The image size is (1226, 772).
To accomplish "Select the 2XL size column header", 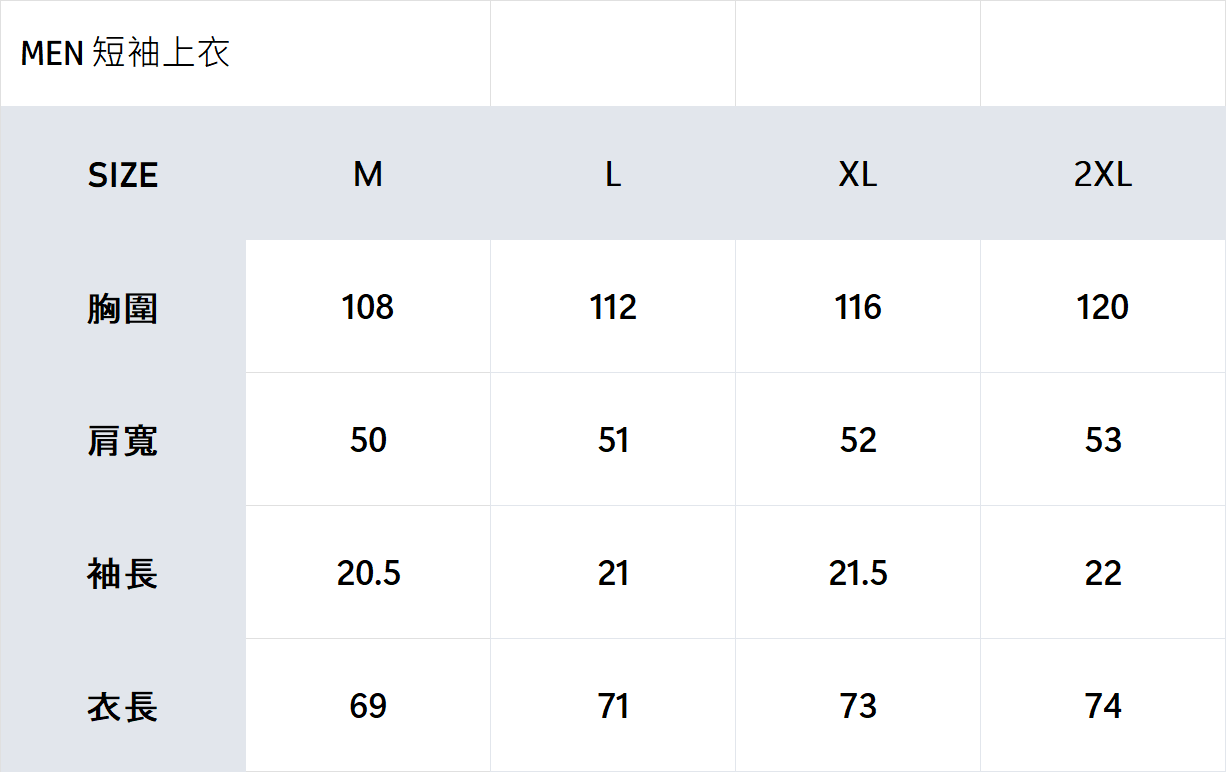I will pos(1103,175).
